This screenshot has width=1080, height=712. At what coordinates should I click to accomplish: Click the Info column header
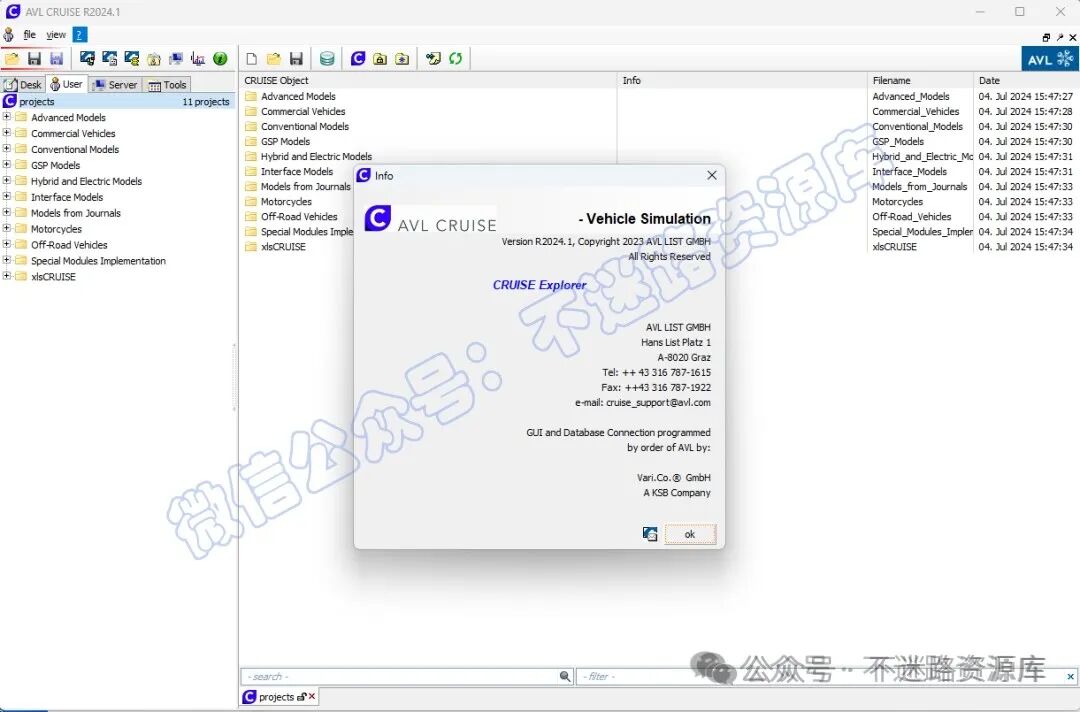[742, 81]
